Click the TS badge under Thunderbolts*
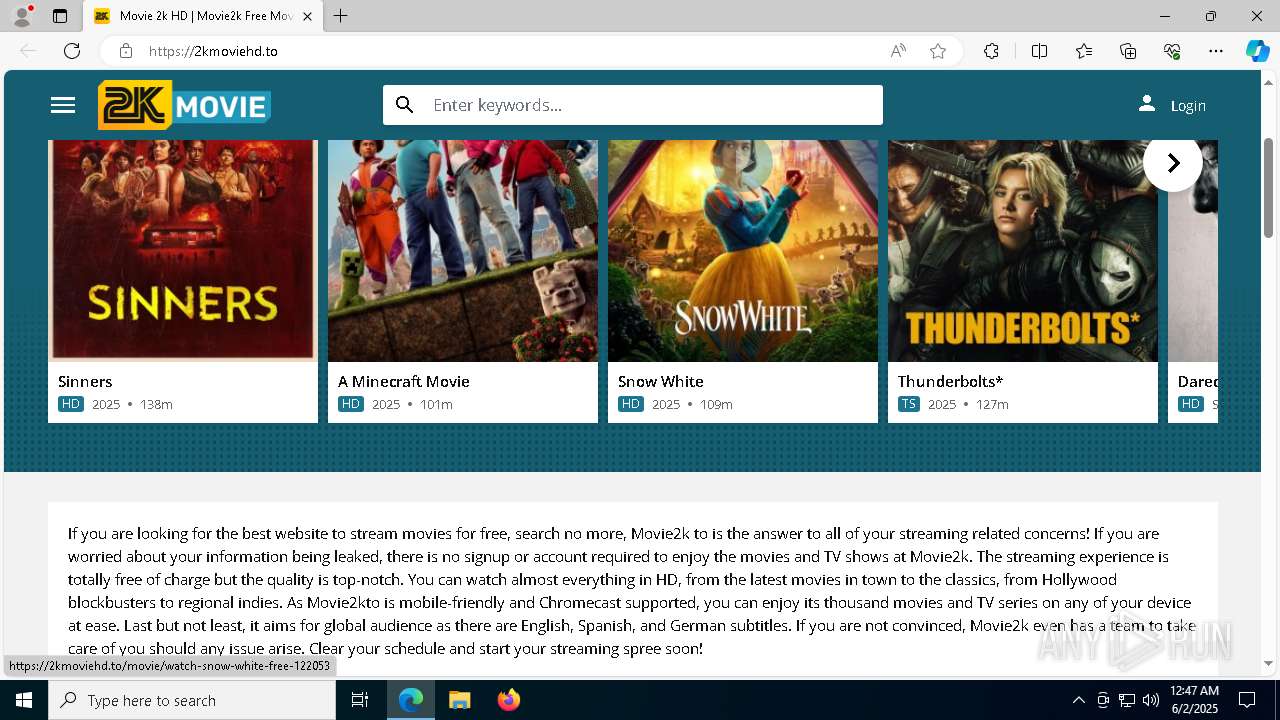This screenshot has height=720, width=1280. coord(908,404)
